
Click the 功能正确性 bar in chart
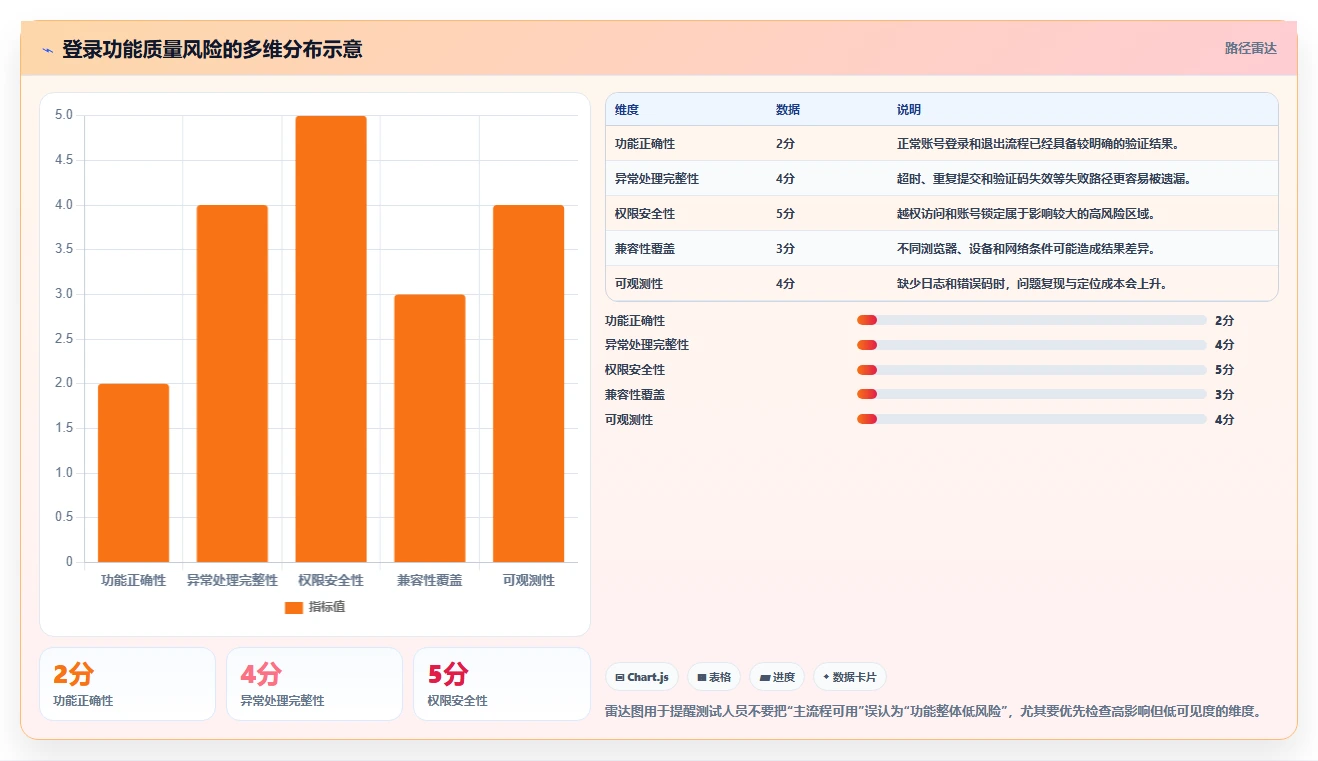pos(133,473)
